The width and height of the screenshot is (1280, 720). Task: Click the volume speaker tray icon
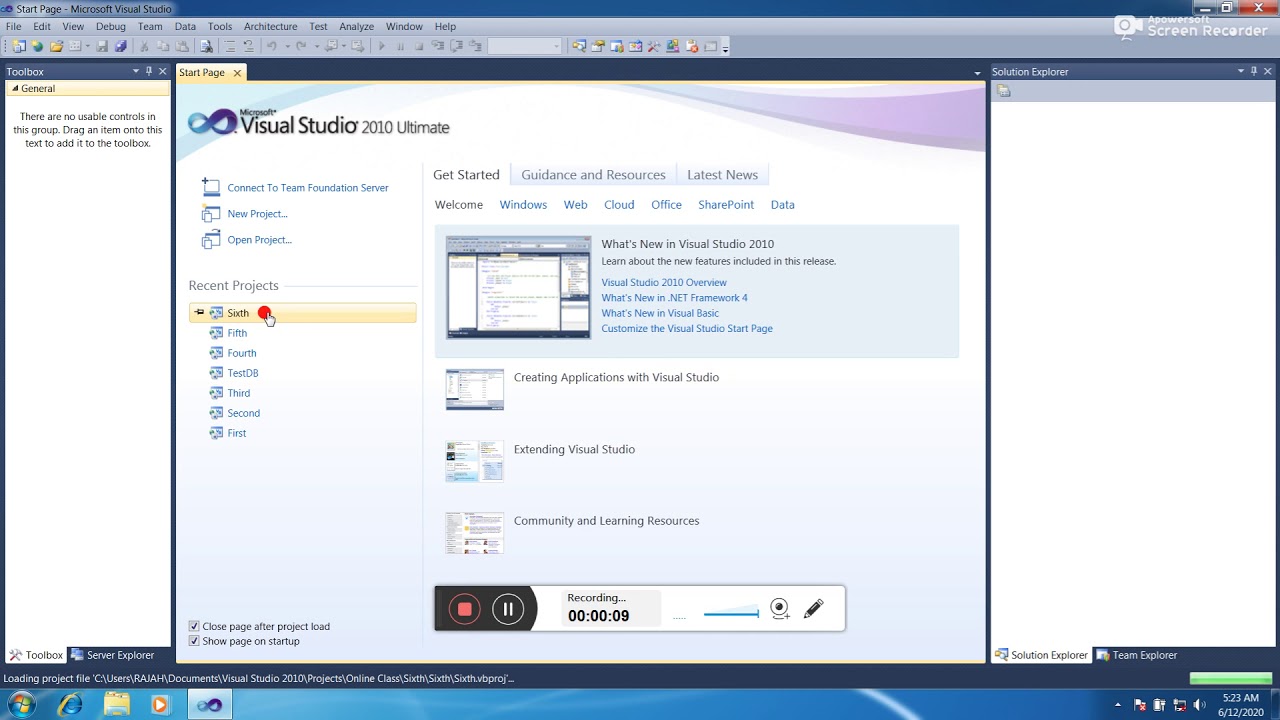point(1197,705)
